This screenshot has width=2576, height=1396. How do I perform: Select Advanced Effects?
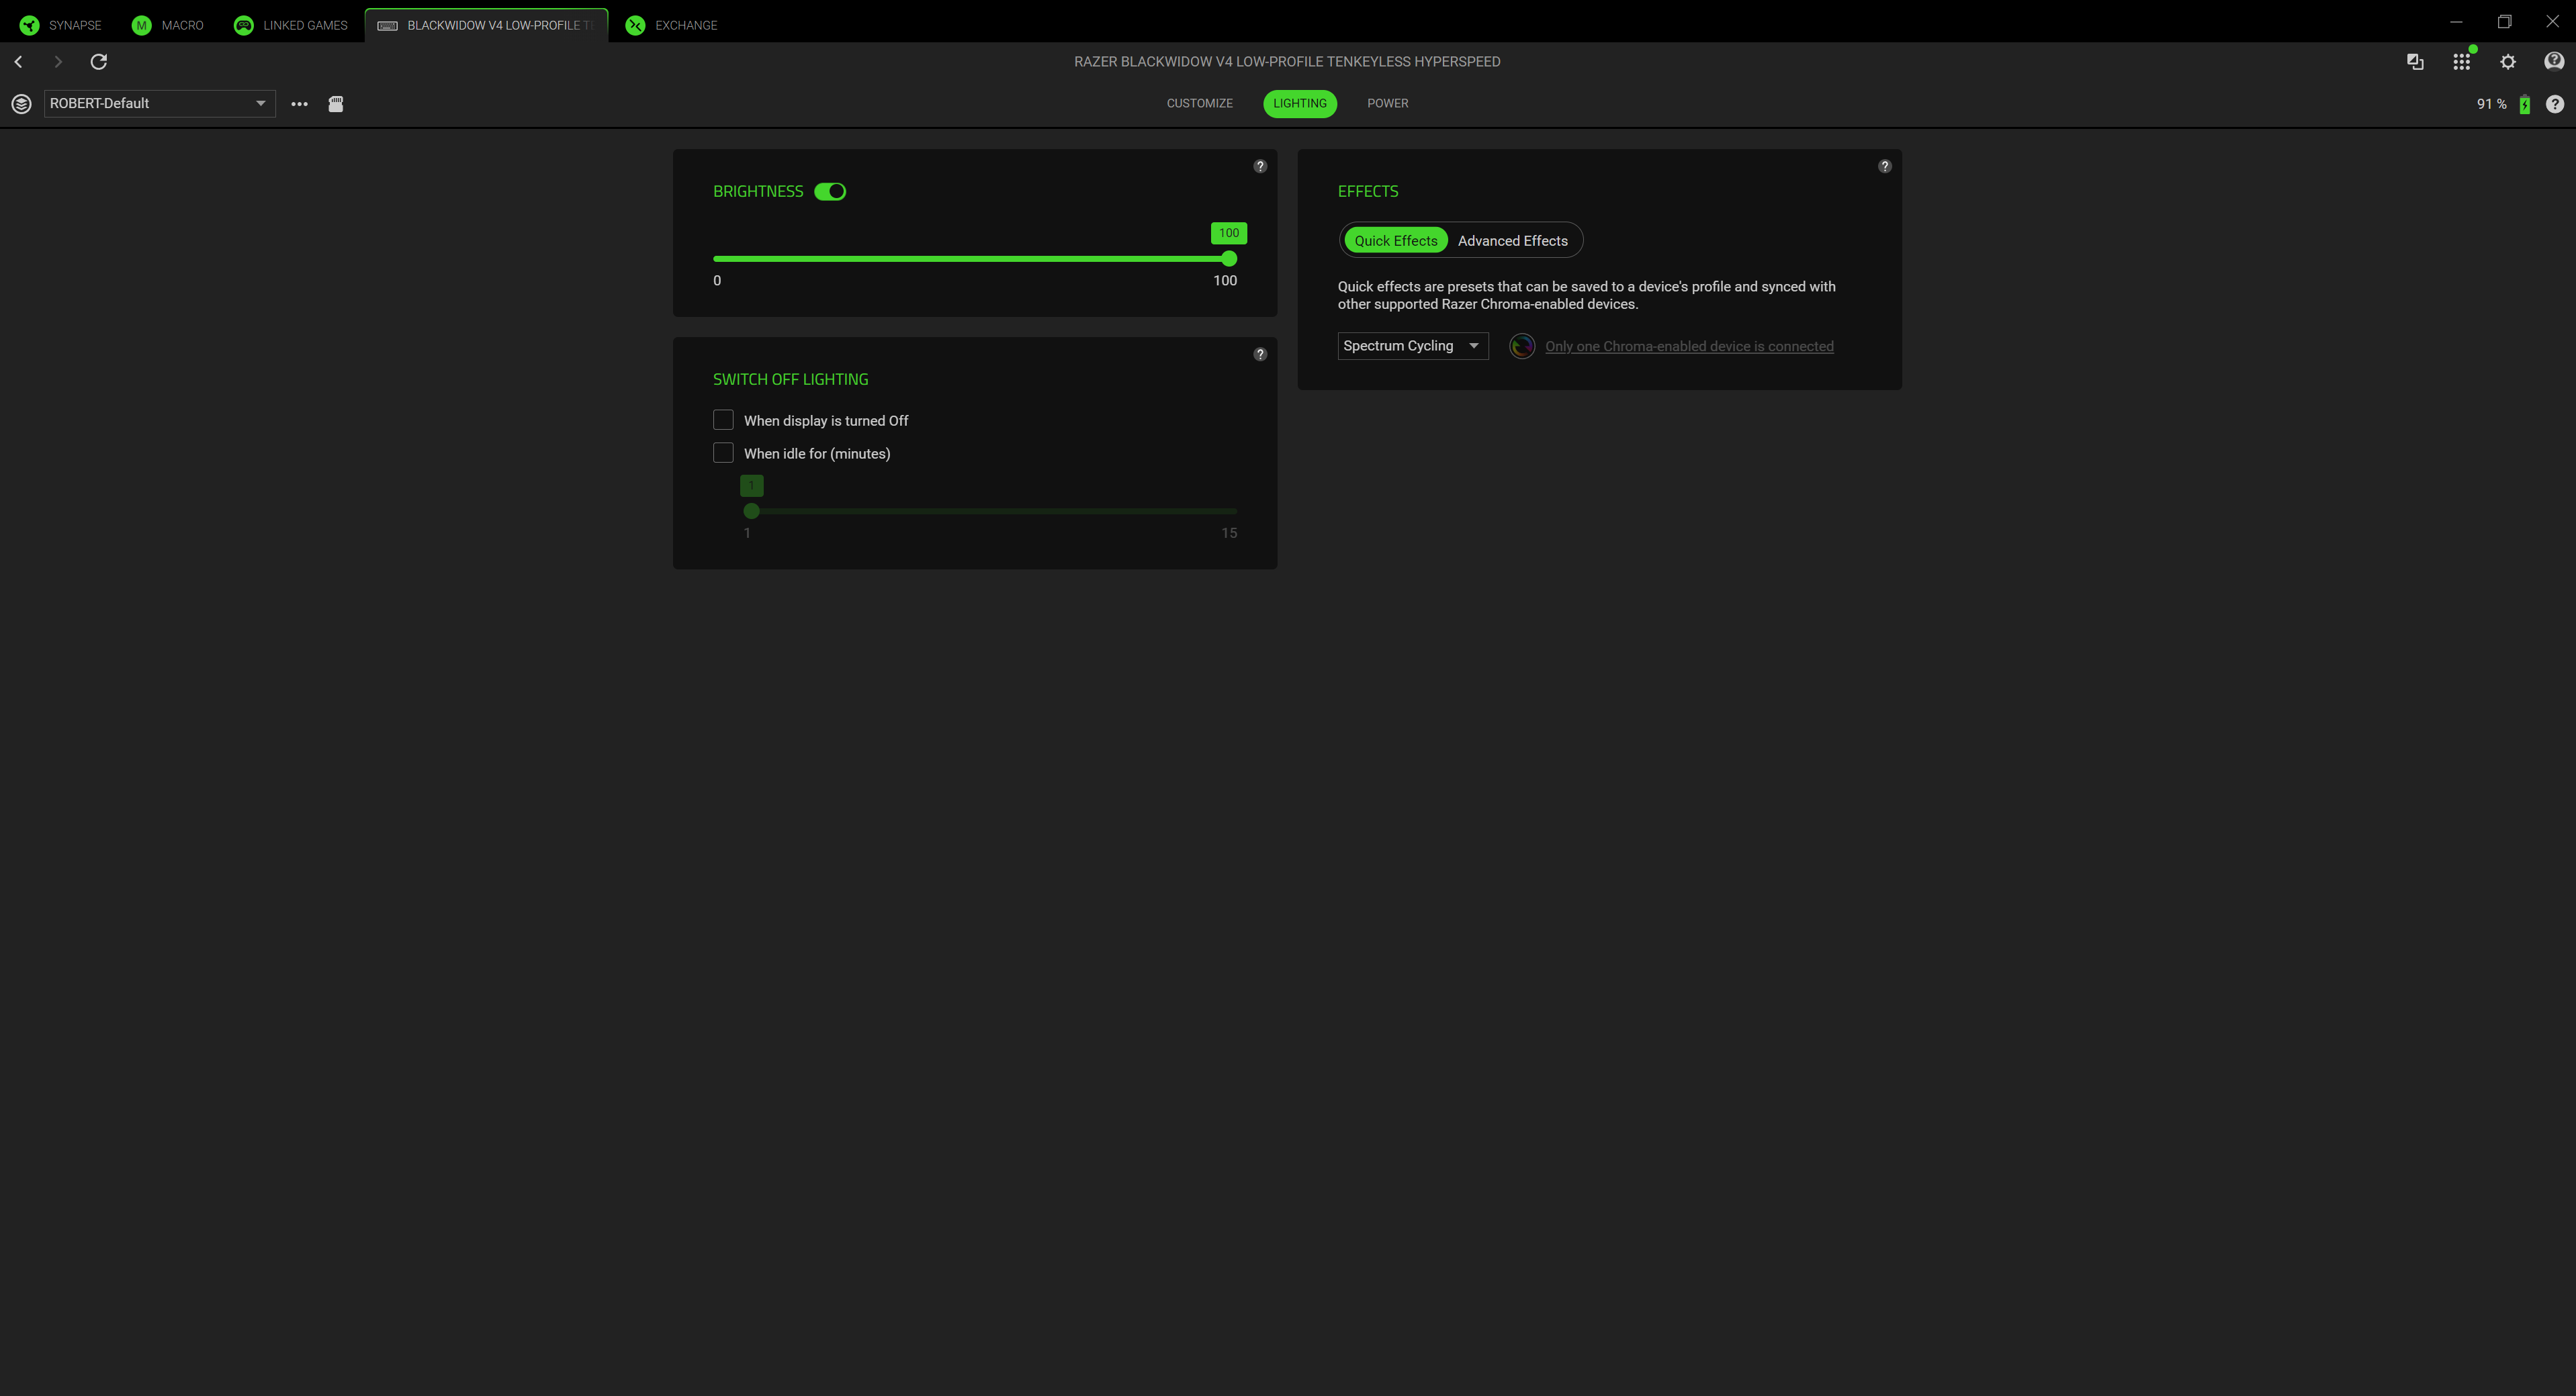(1512, 241)
